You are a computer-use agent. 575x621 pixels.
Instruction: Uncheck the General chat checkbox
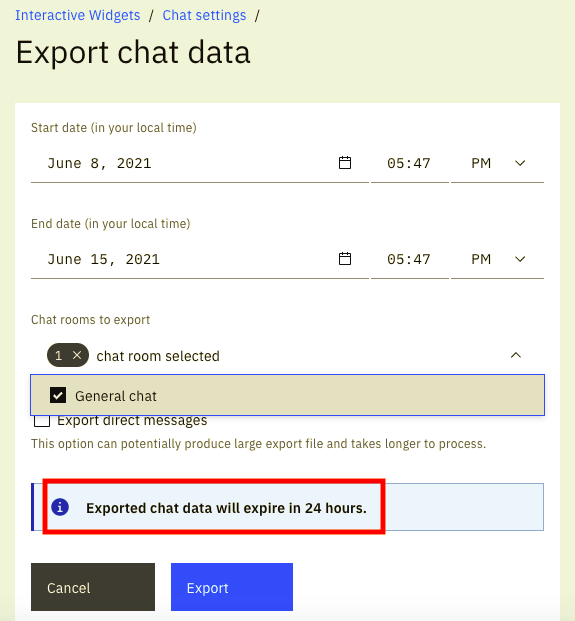click(58, 395)
